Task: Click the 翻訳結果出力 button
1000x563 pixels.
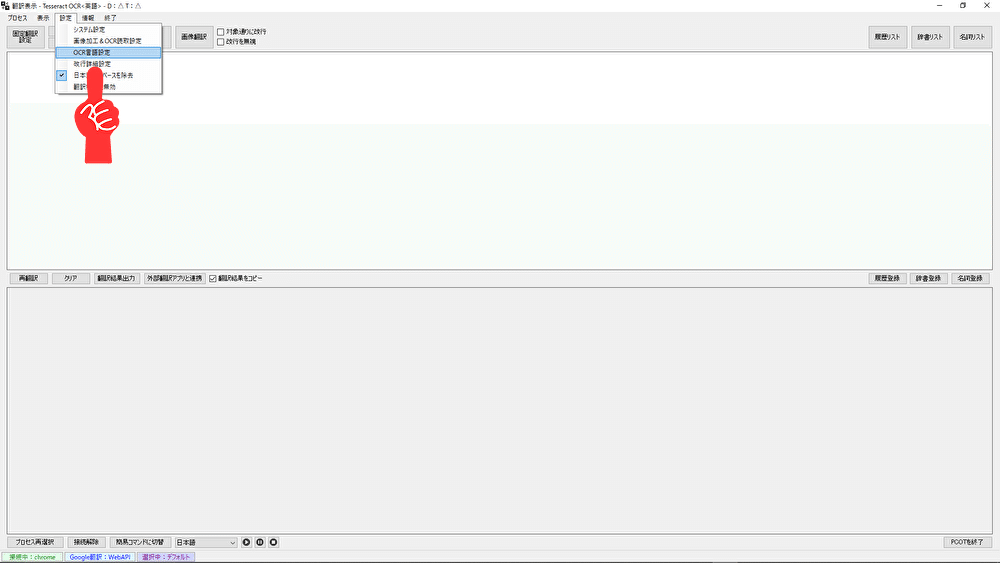Action: 117,279
